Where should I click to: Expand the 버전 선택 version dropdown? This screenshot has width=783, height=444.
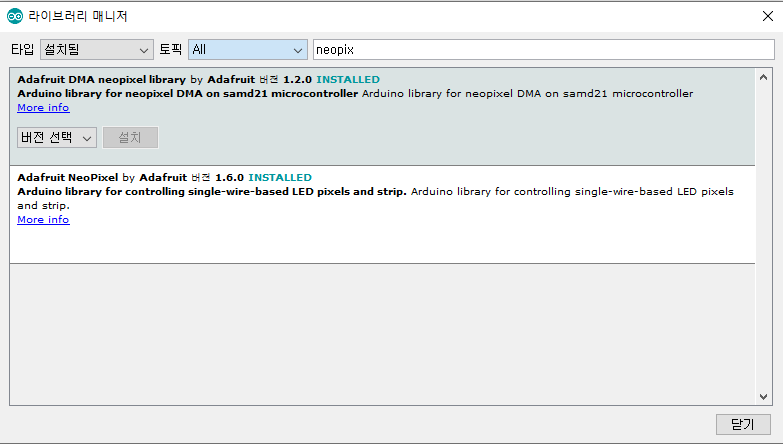pyautogui.click(x=57, y=137)
